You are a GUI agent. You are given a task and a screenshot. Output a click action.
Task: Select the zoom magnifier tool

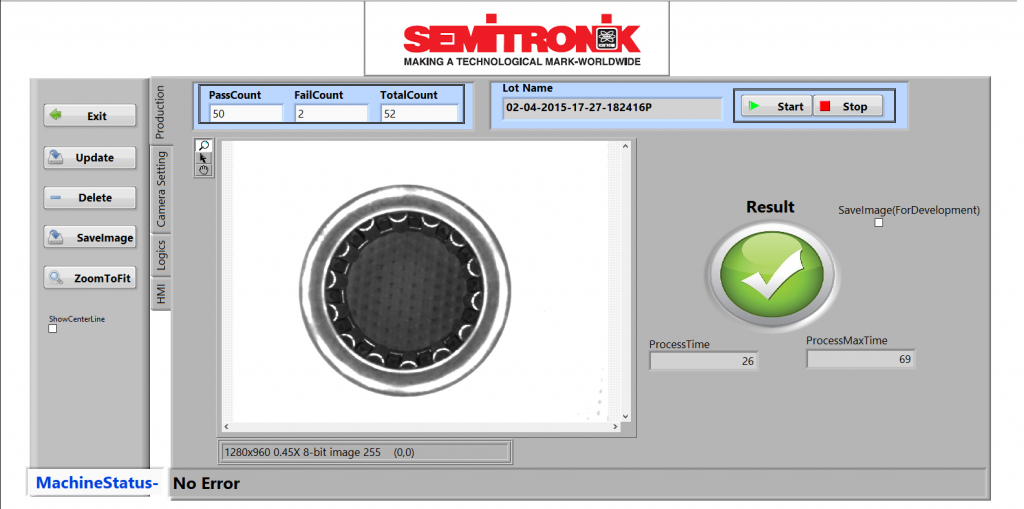pos(204,145)
